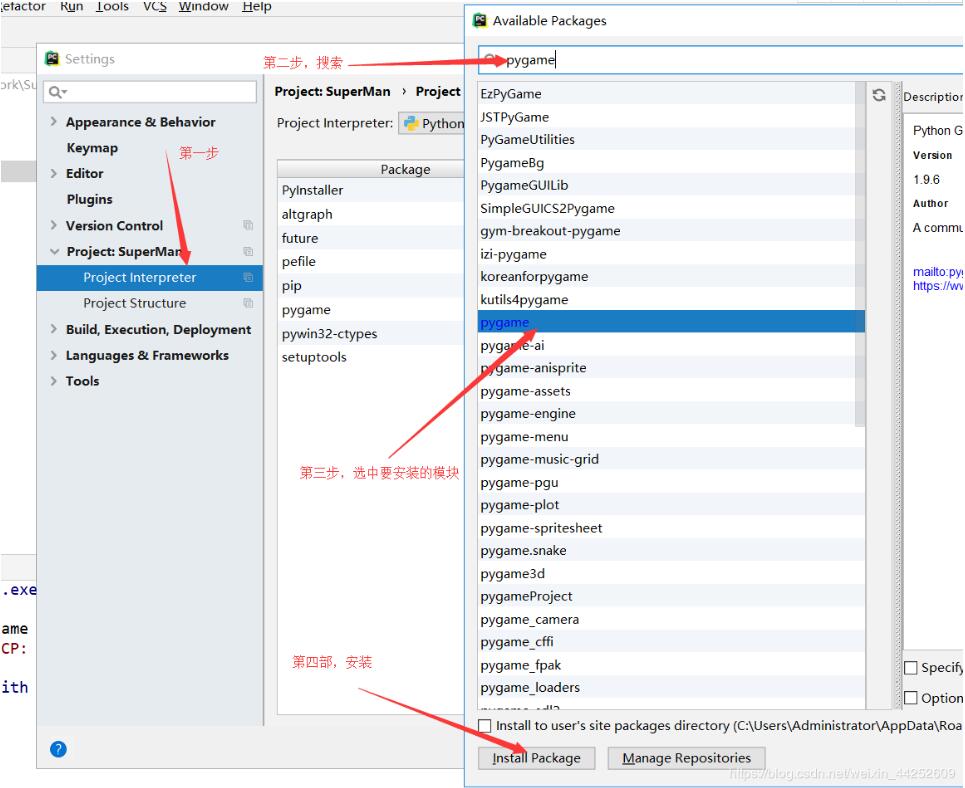The width and height of the screenshot is (965, 788).
Task: Toggle the Options checkbox
Action: tap(911, 698)
